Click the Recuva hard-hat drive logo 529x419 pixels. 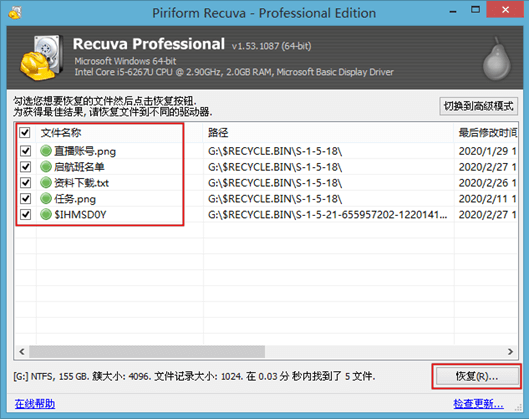pos(41,57)
